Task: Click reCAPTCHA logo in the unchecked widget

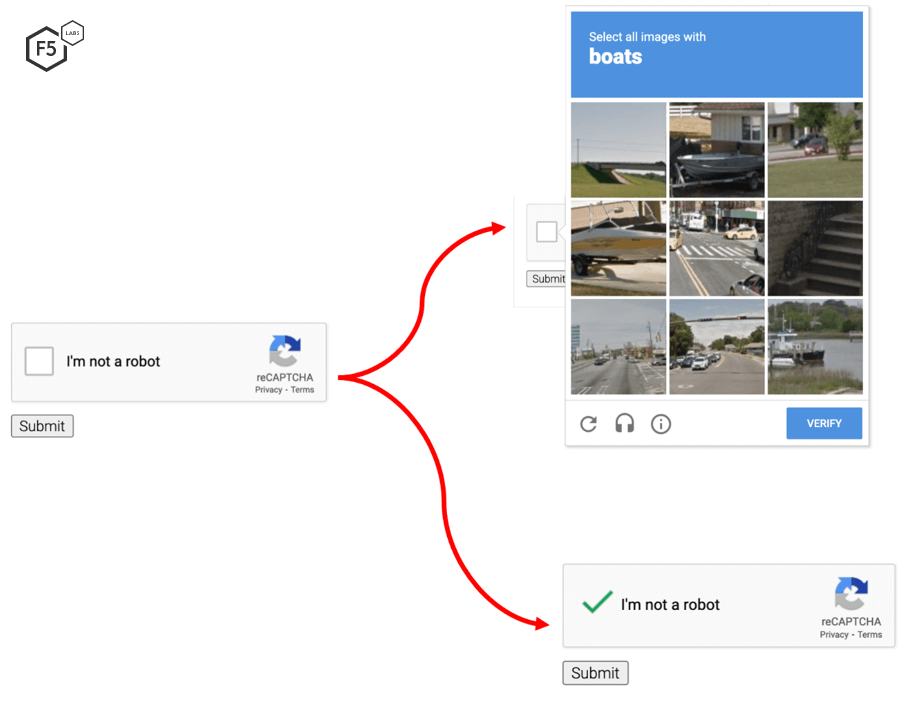Action: 284,353
